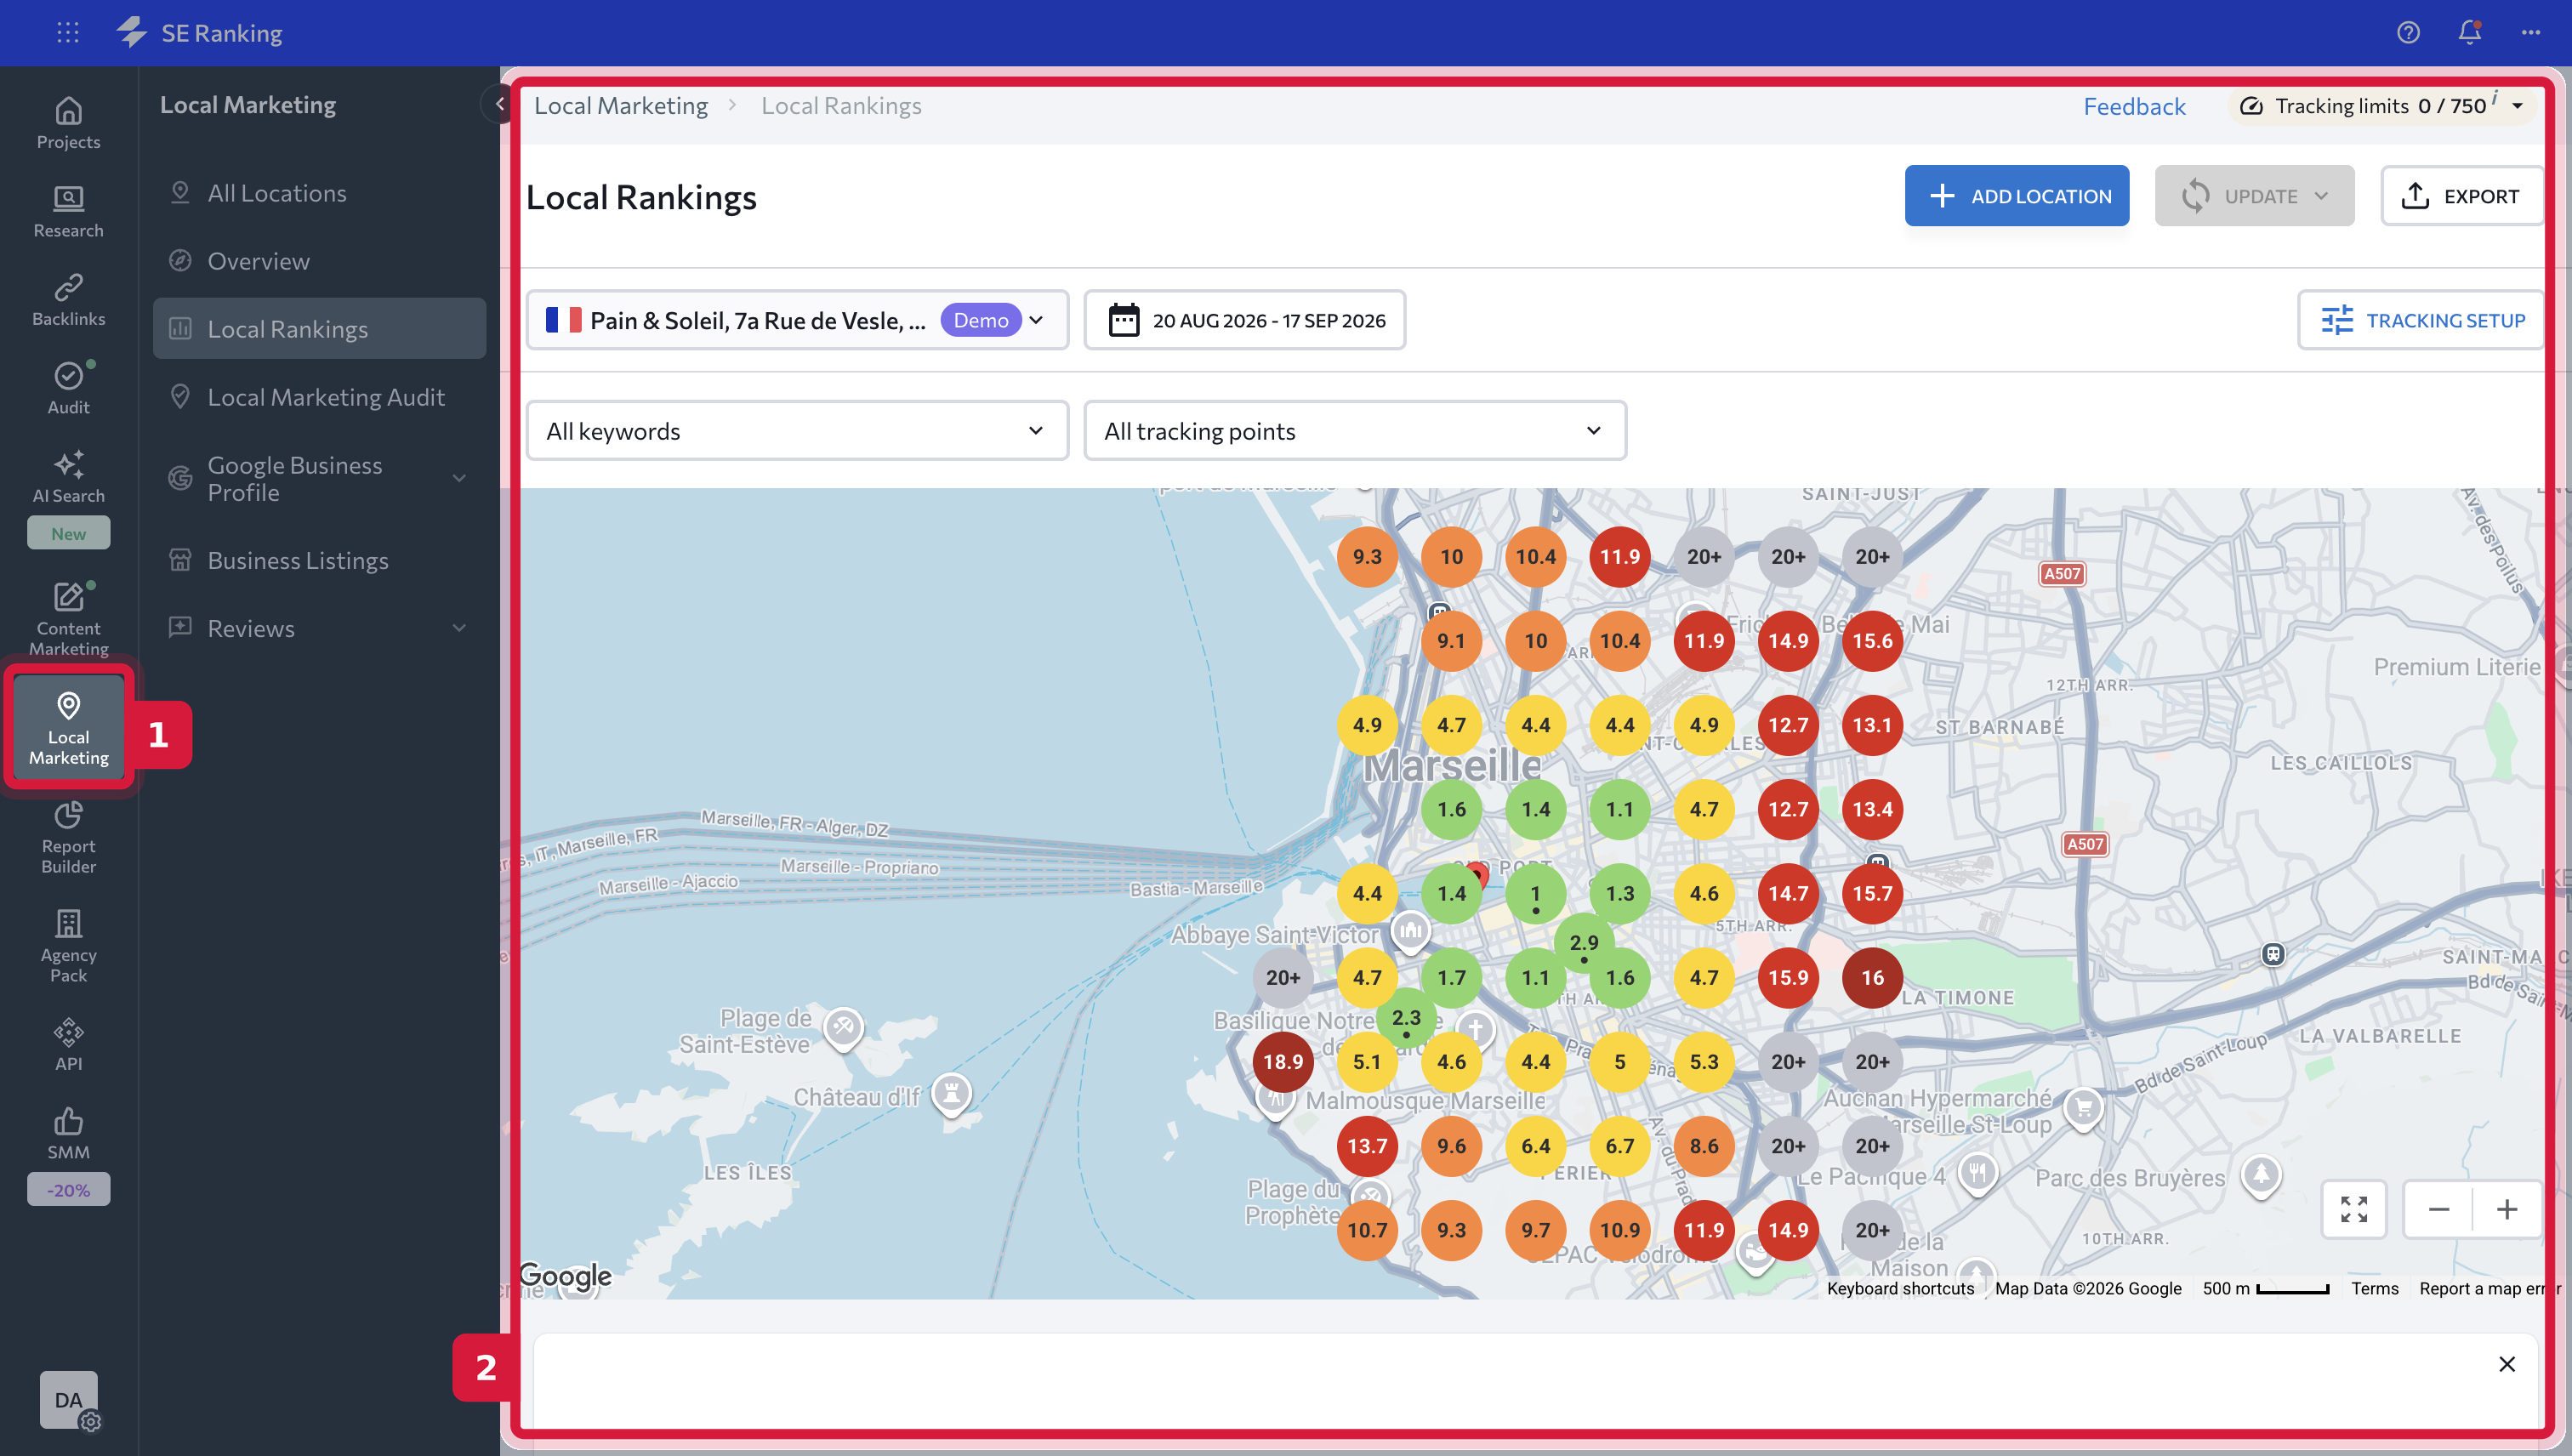This screenshot has width=2572, height=1456.
Task: Open Content Marketing in sidebar
Action: click(68, 618)
